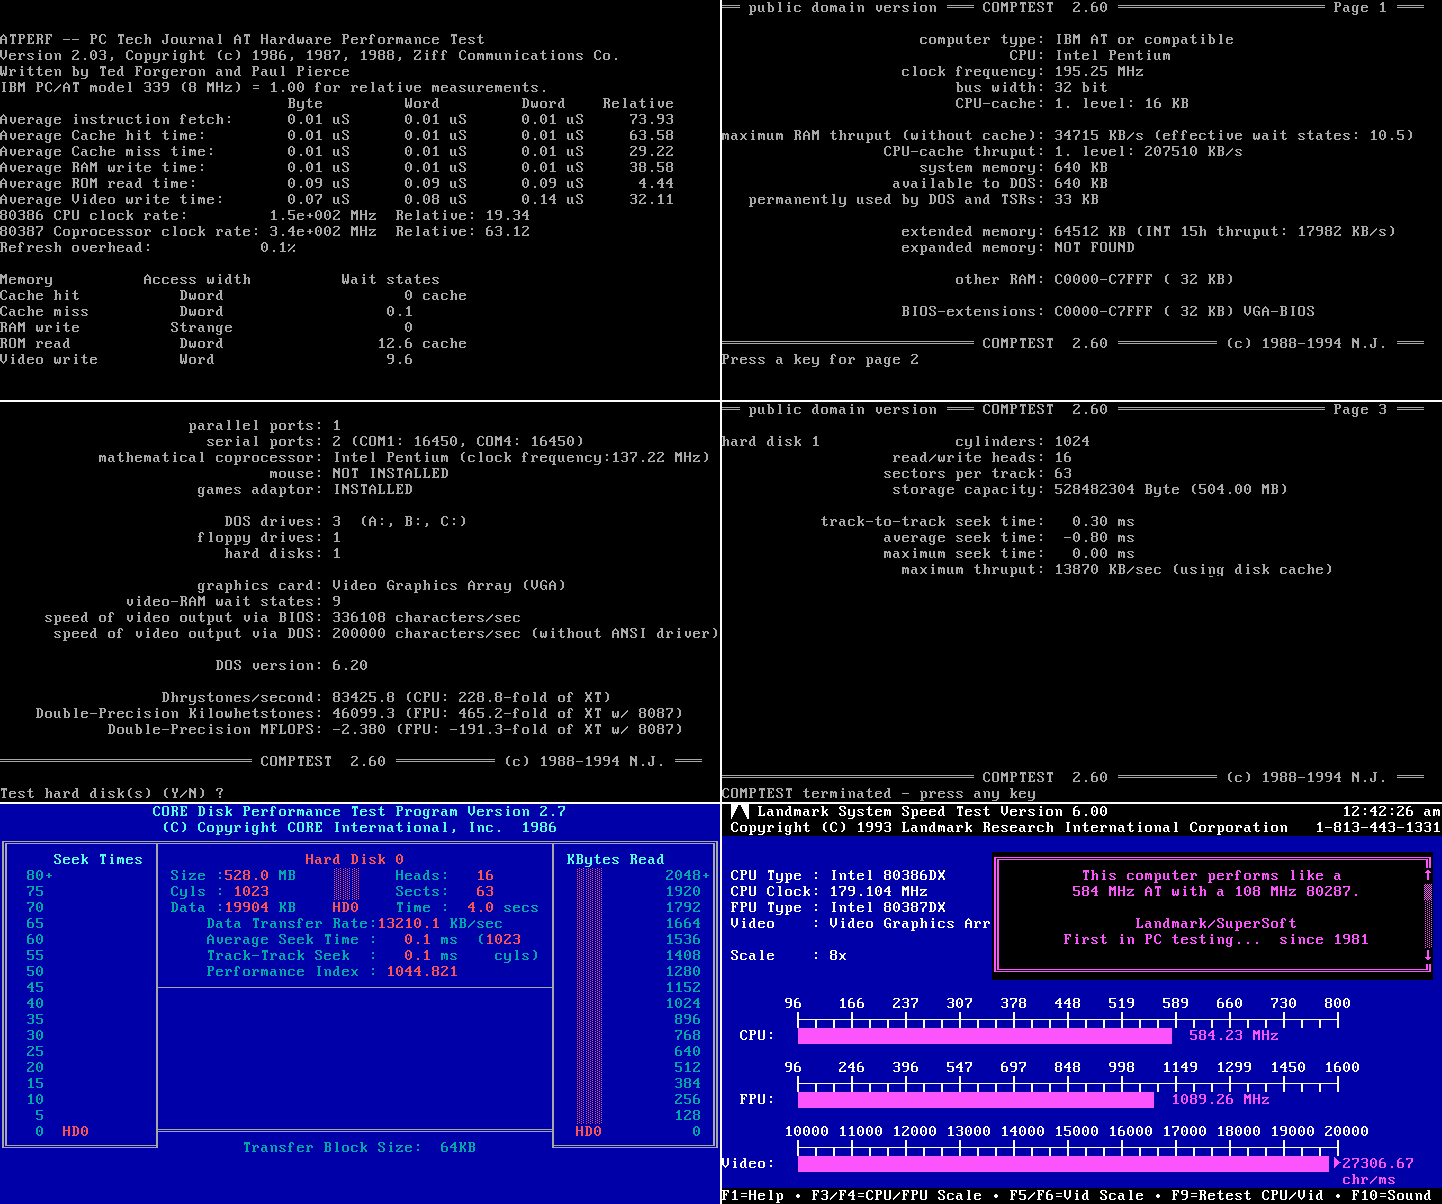Click the down arrow in Landmark message box
The width and height of the screenshot is (1442, 1204).
pos(1428,955)
